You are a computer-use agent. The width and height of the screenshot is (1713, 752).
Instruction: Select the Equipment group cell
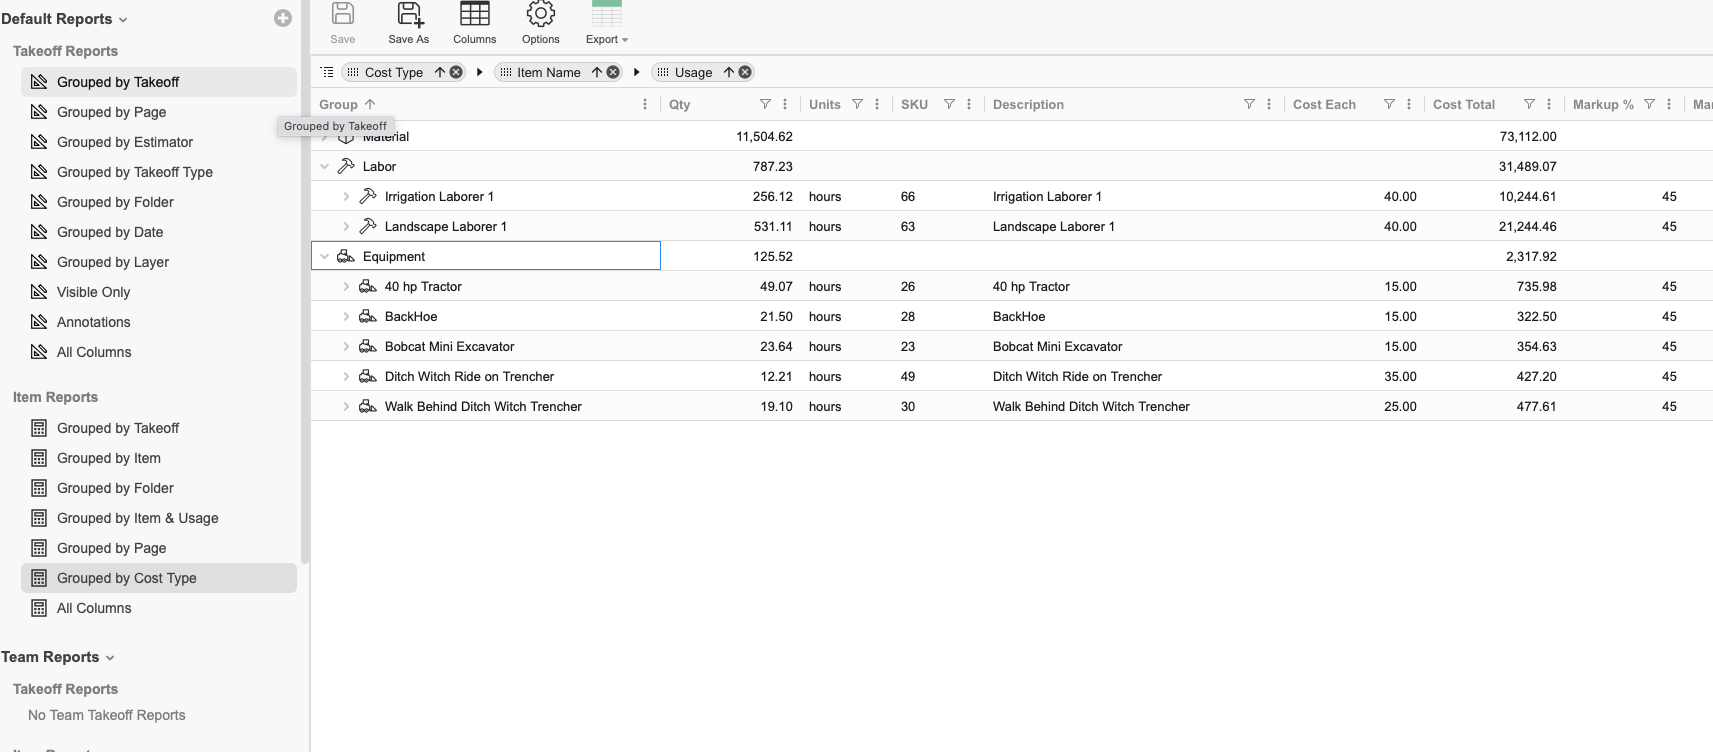tap(486, 256)
